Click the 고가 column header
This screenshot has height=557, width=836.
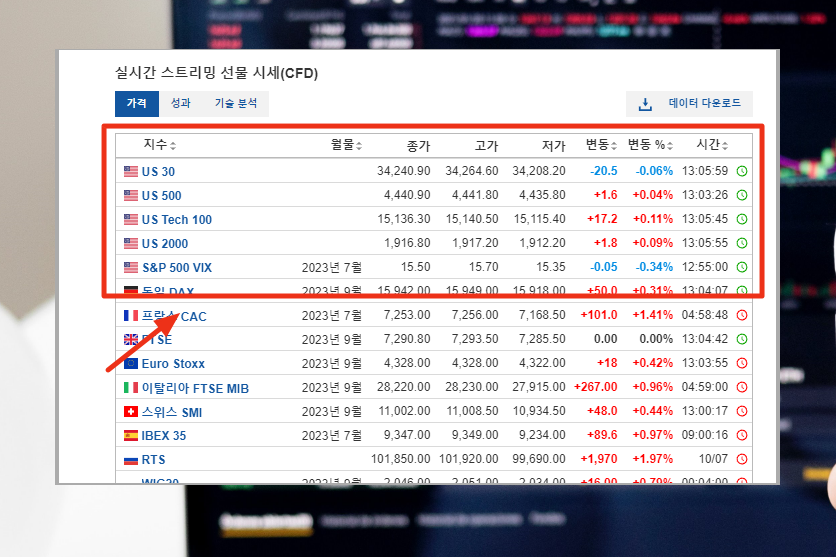pos(487,146)
